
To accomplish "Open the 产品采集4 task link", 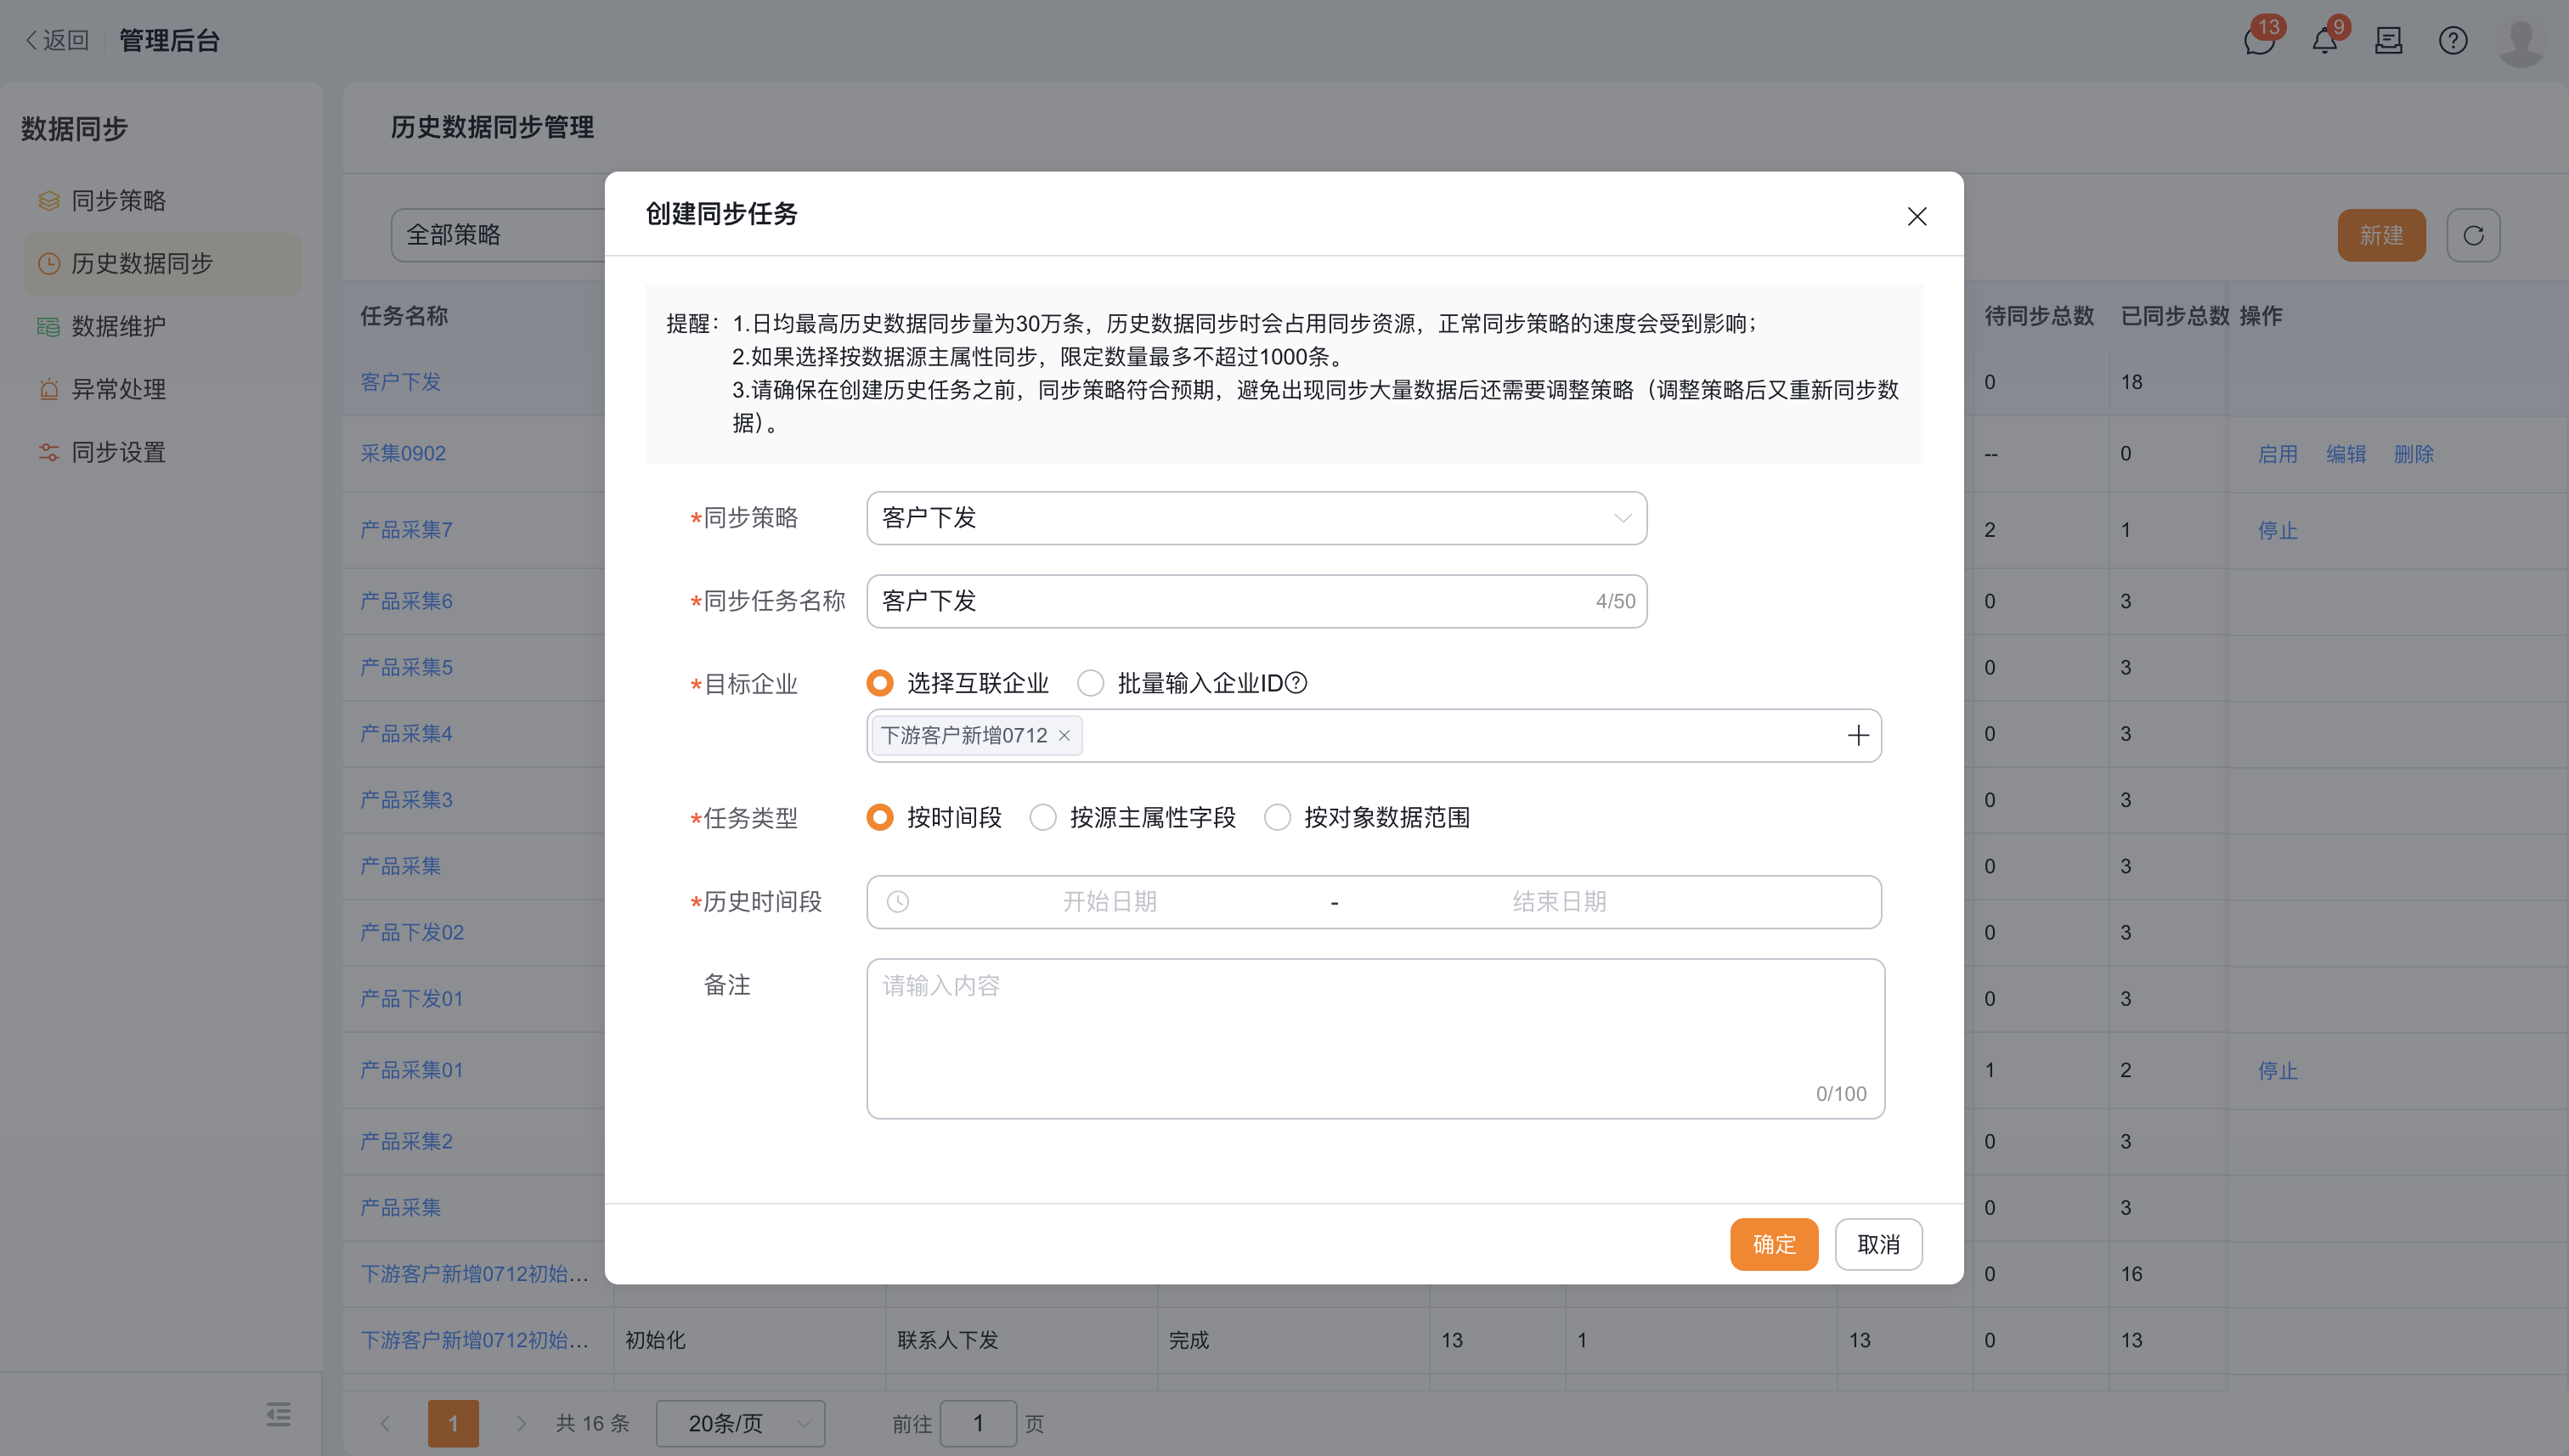I will (x=406, y=734).
